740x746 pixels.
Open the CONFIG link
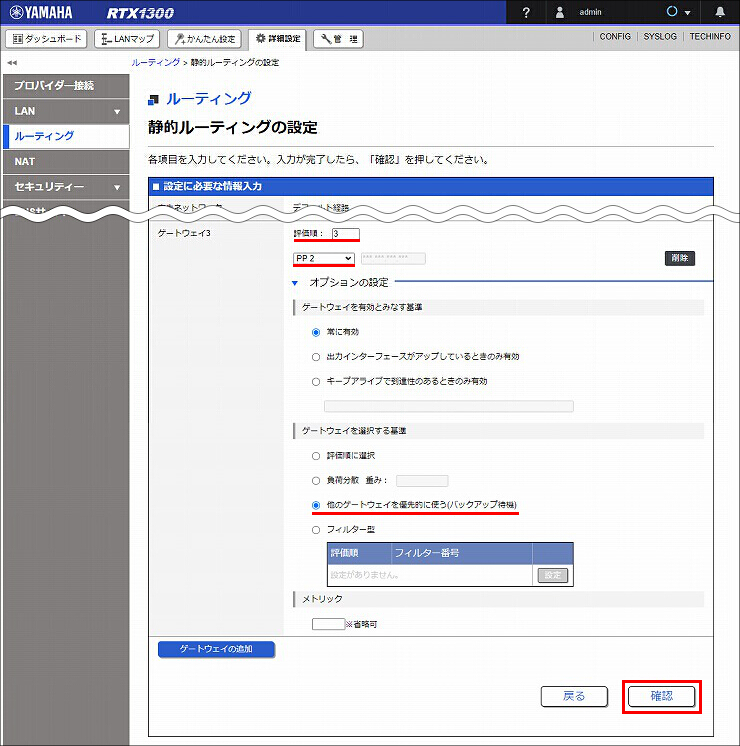615,37
